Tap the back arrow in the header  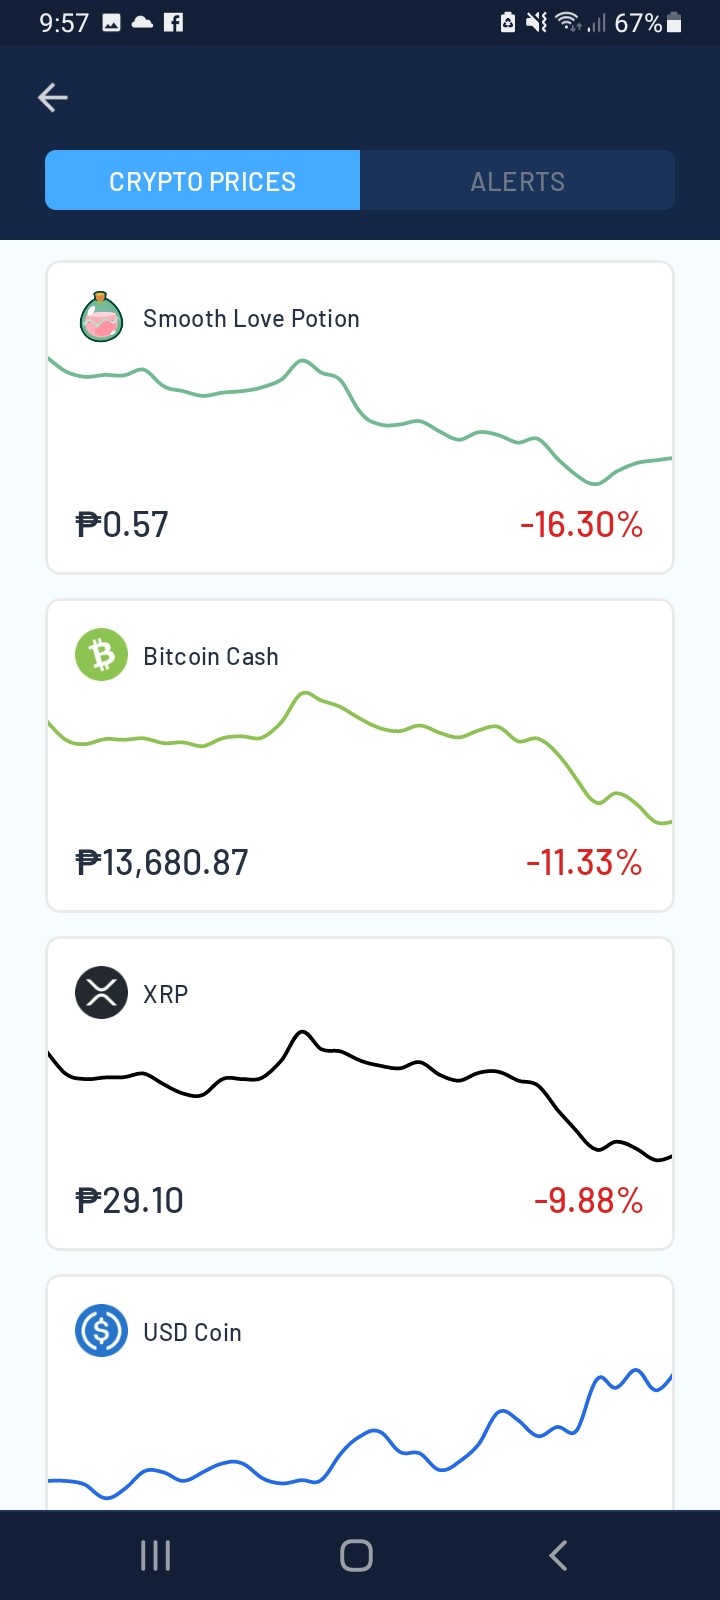pos(53,97)
